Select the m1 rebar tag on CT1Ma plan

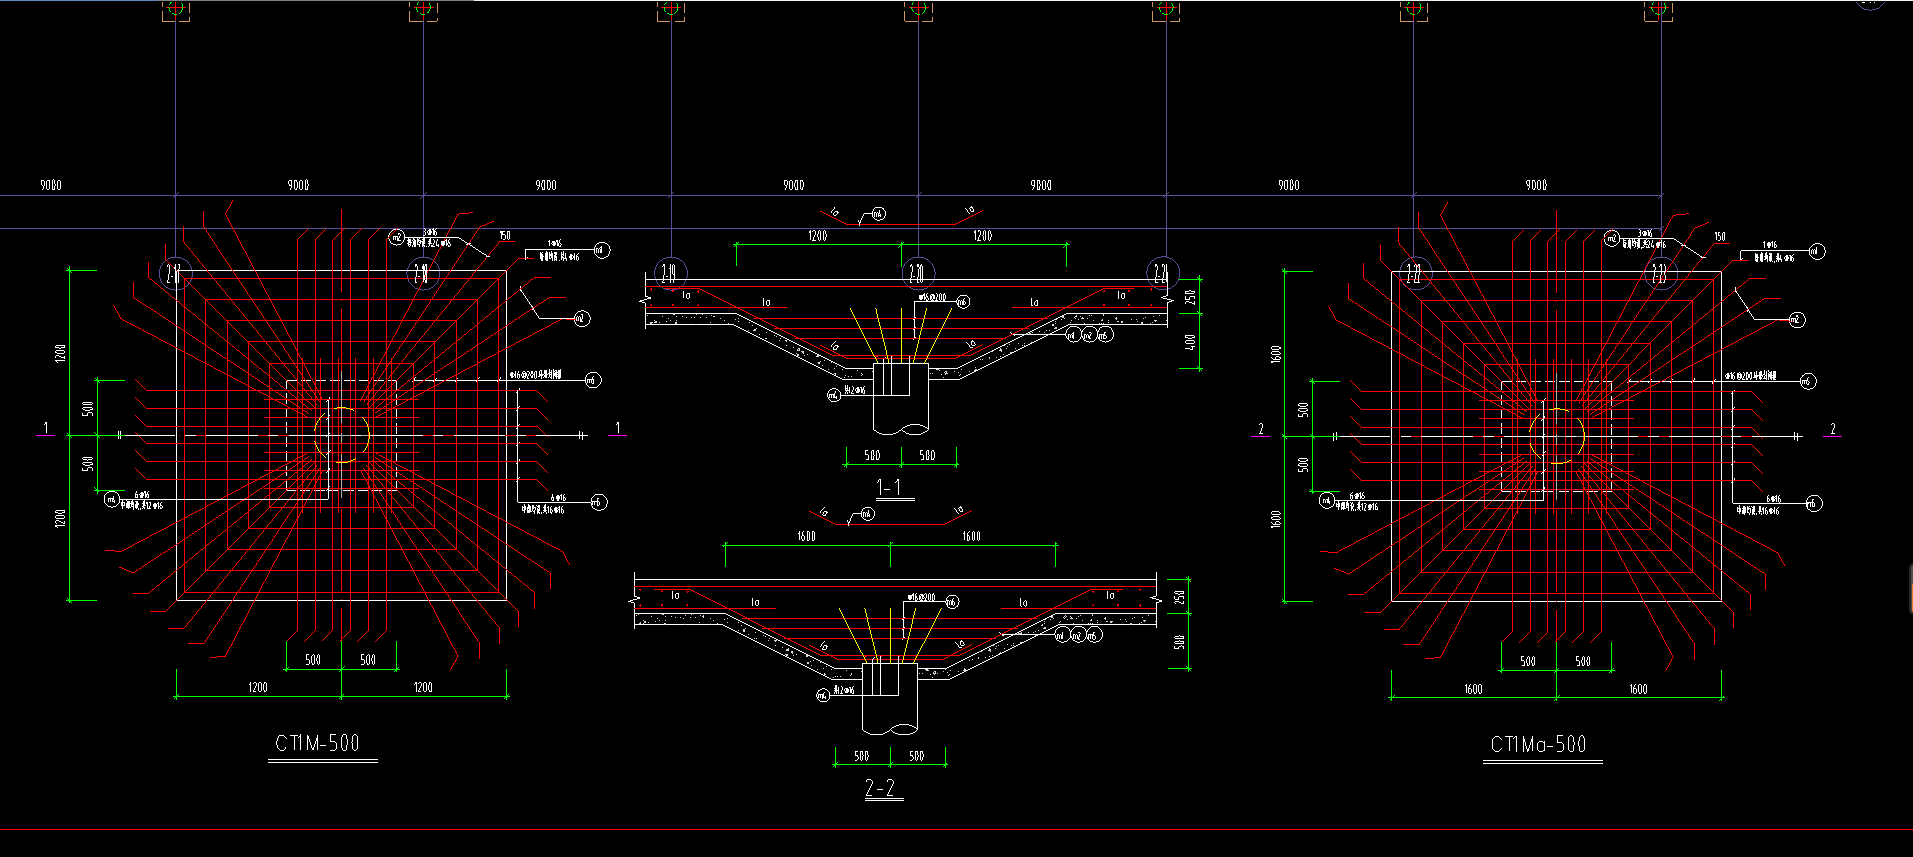[x=1817, y=252]
